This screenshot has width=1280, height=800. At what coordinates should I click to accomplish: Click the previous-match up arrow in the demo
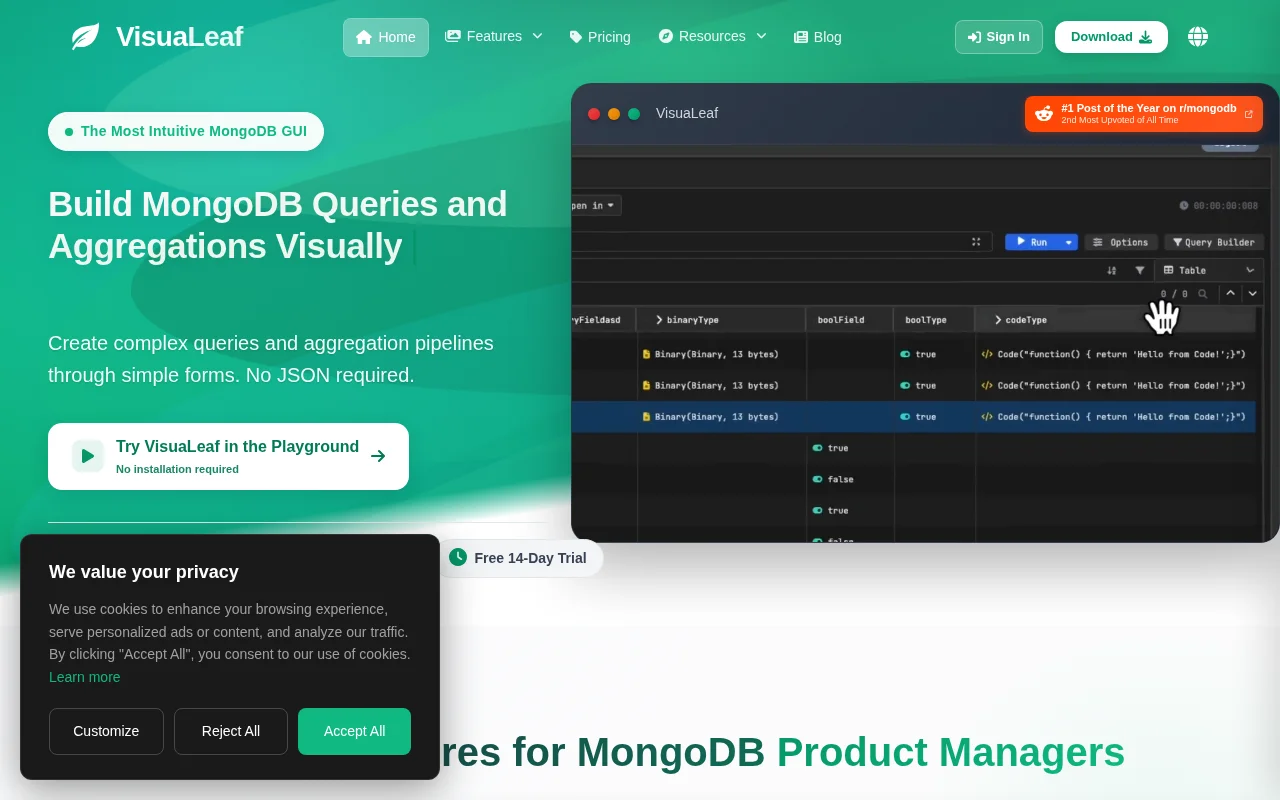click(1231, 293)
